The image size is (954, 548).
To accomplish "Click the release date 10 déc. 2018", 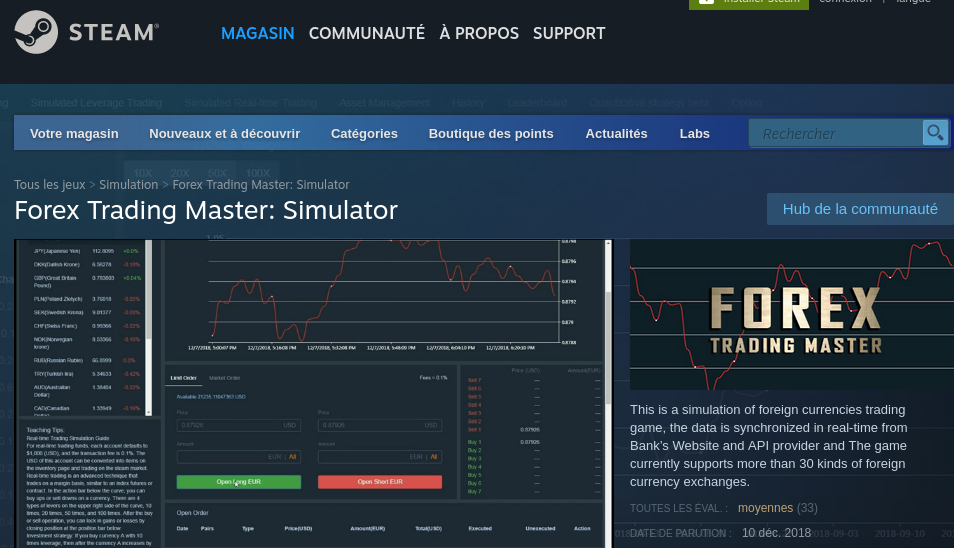I will (x=776, y=533).
